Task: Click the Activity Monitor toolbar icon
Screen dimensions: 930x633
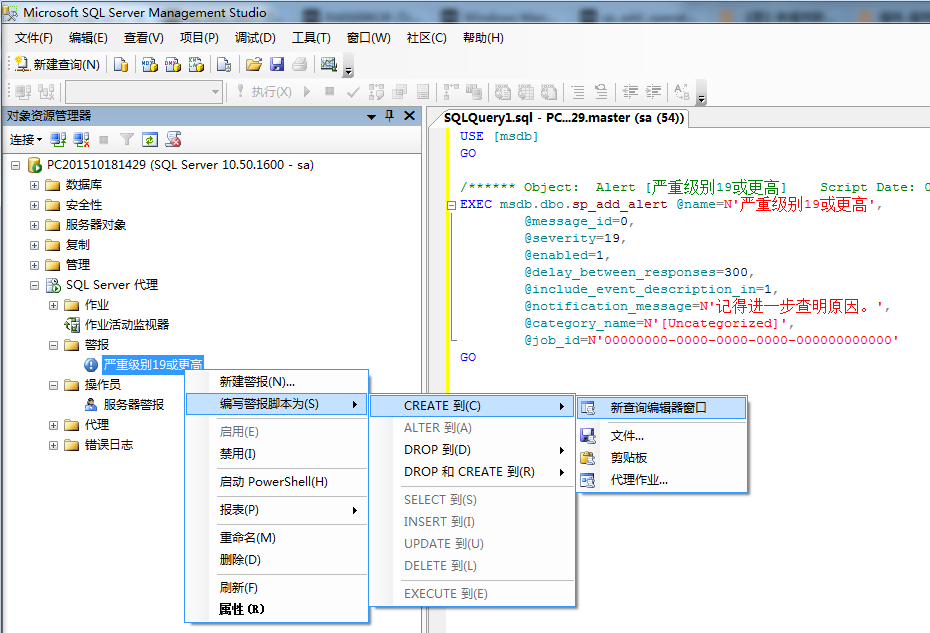Action: pos(328,65)
